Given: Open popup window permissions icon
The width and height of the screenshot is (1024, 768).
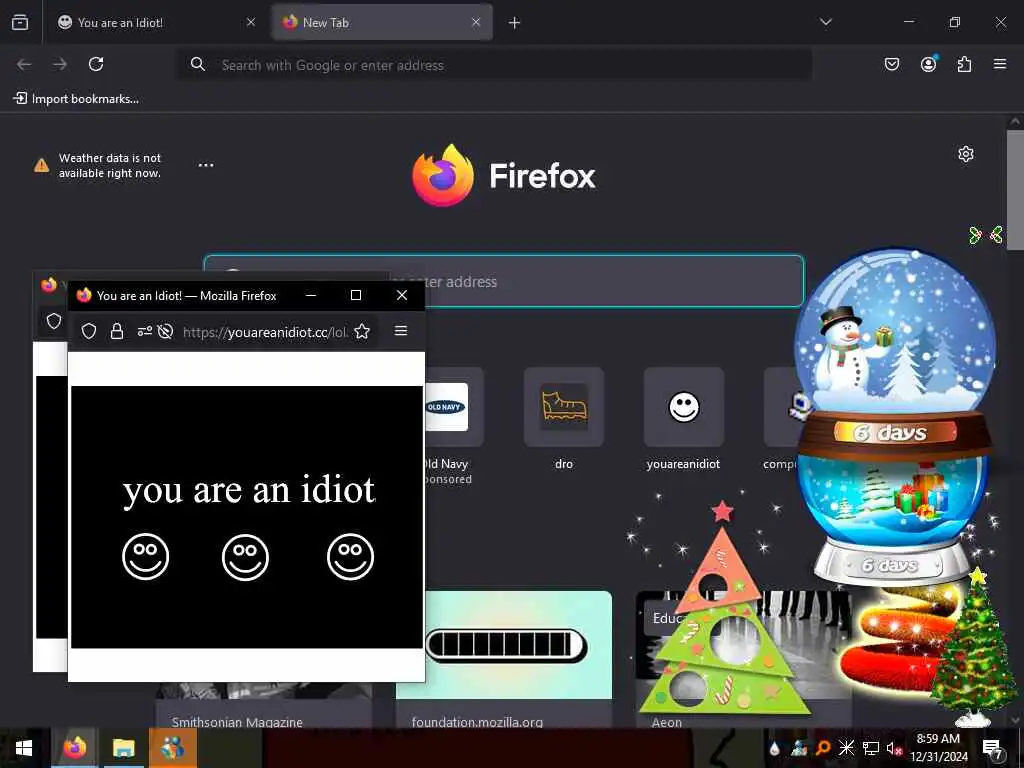Looking at the screenshot, I should coord(144,332).
